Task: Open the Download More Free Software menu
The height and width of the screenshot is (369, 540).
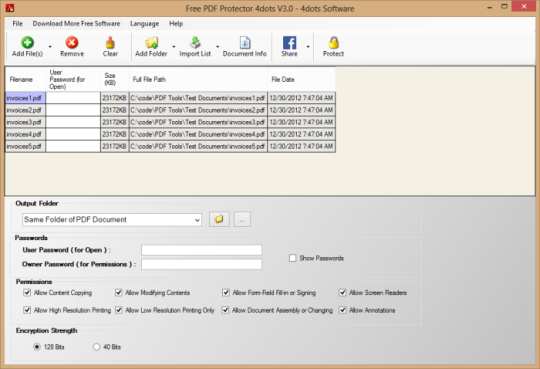Action: 76,23
